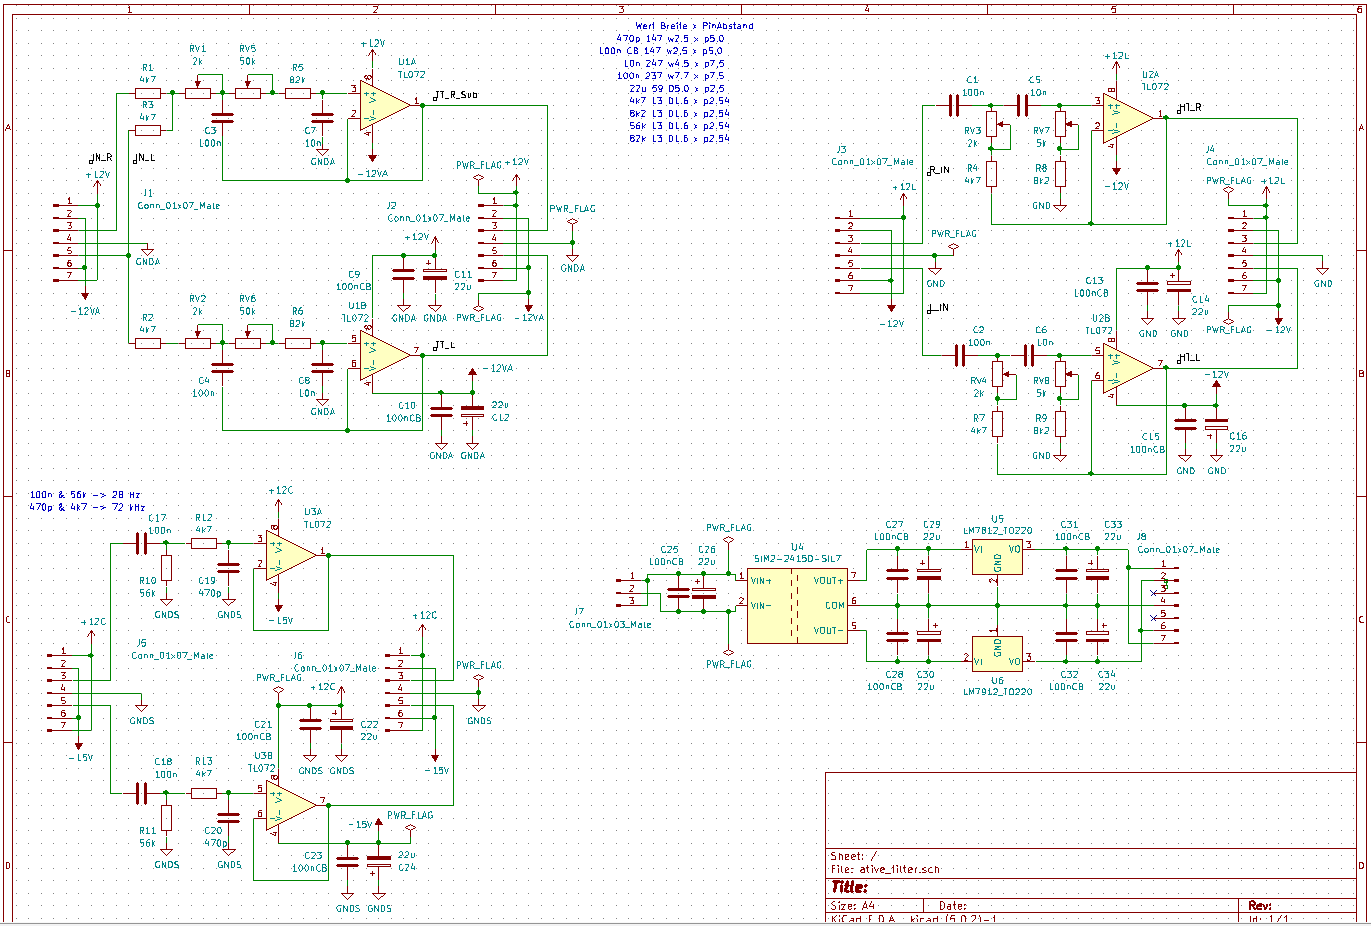Select the IN_R net label
Image resolution: width=1371 pixels, height=926 pixels.
point(100,157)
